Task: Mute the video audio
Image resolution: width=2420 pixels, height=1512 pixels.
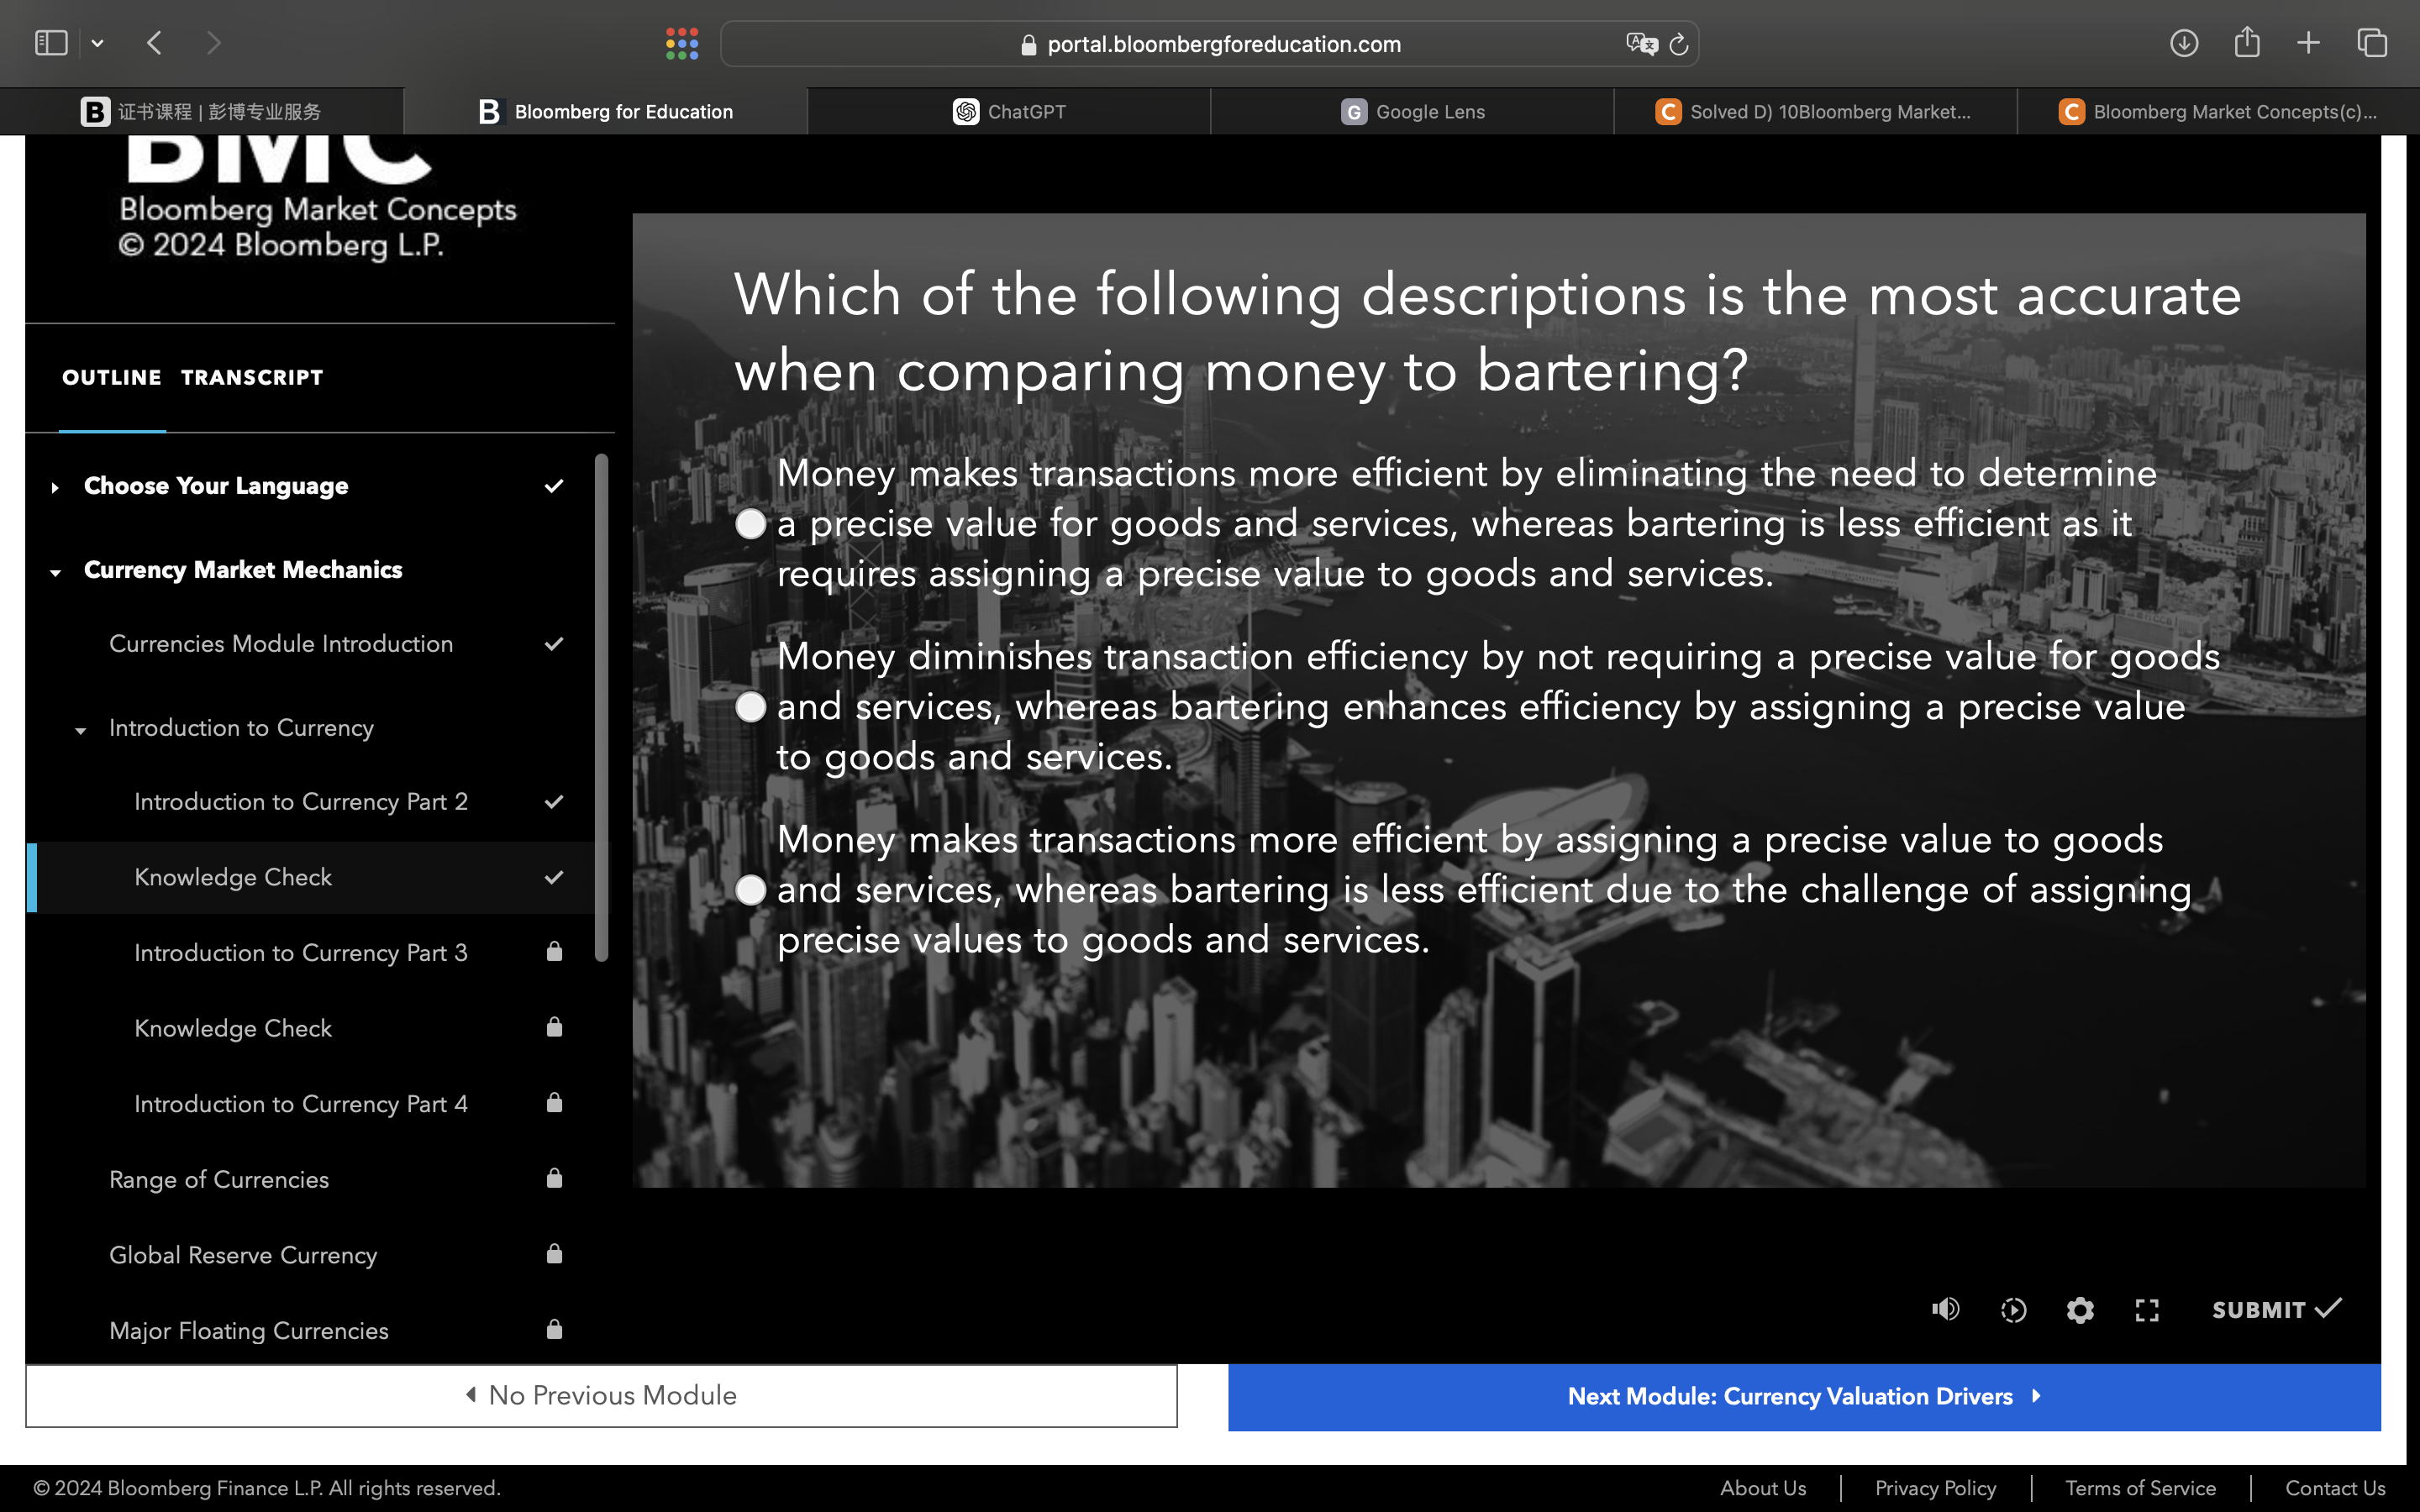Action: point(1946,1310)
